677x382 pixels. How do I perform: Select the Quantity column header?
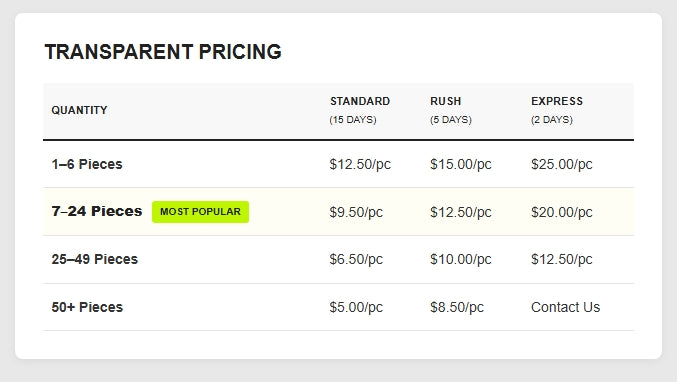(79, 110)
